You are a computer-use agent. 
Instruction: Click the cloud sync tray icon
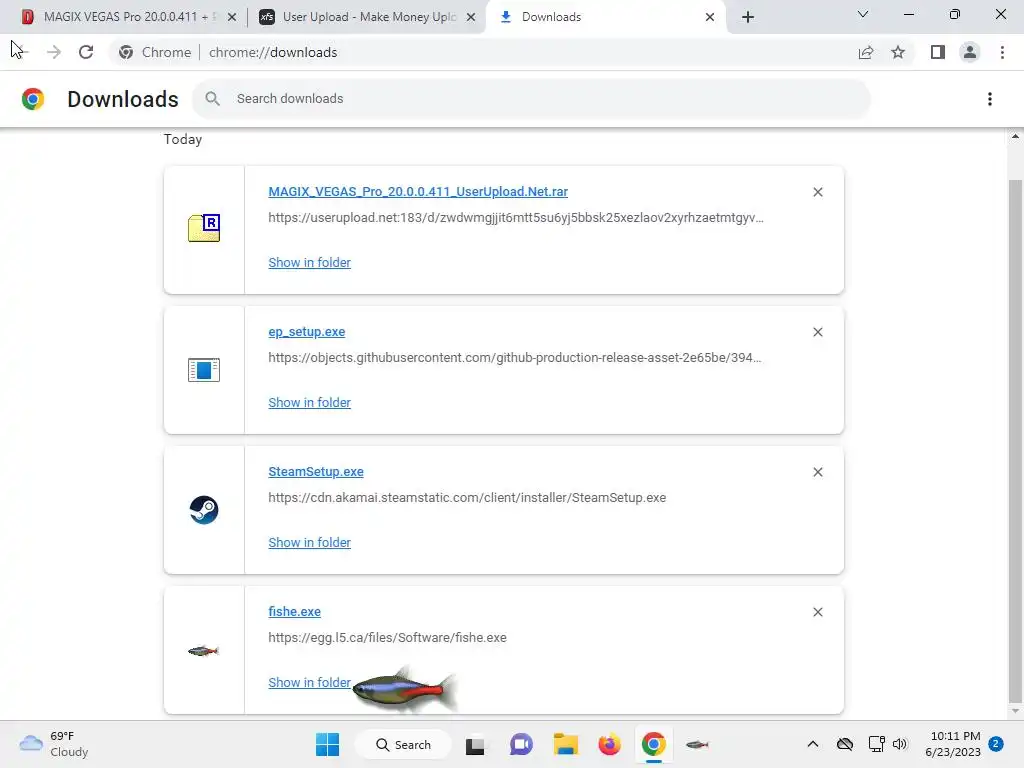pyautogui.click(x=844, y=744)
